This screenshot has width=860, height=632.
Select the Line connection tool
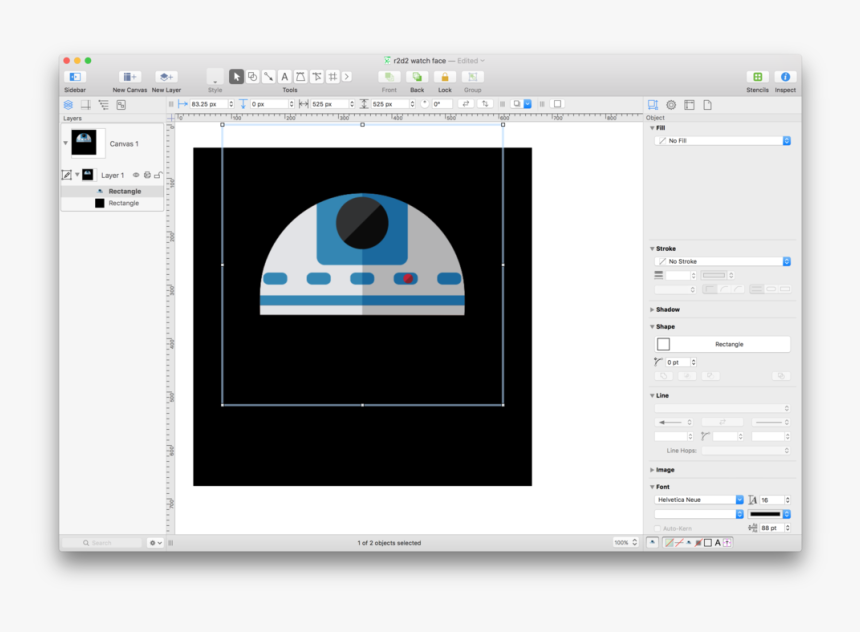[x=268, y=77]
